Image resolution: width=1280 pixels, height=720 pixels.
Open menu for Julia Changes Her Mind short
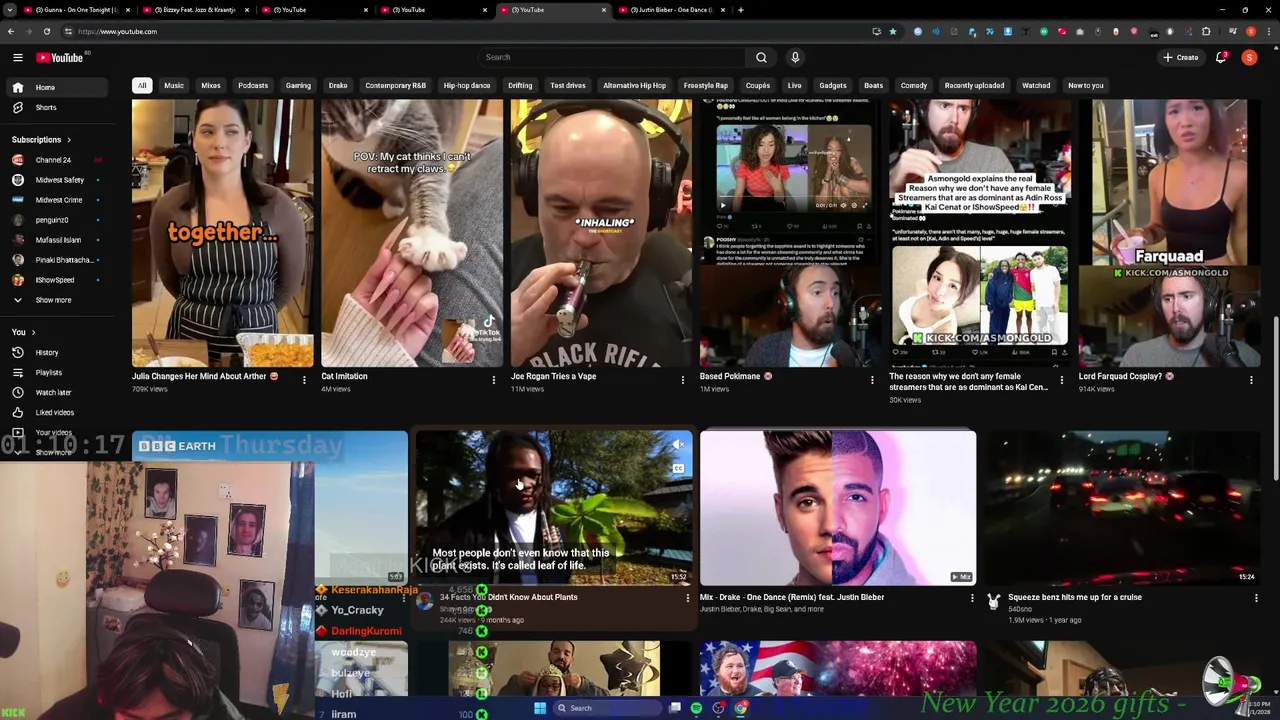(x=304, y=380)
